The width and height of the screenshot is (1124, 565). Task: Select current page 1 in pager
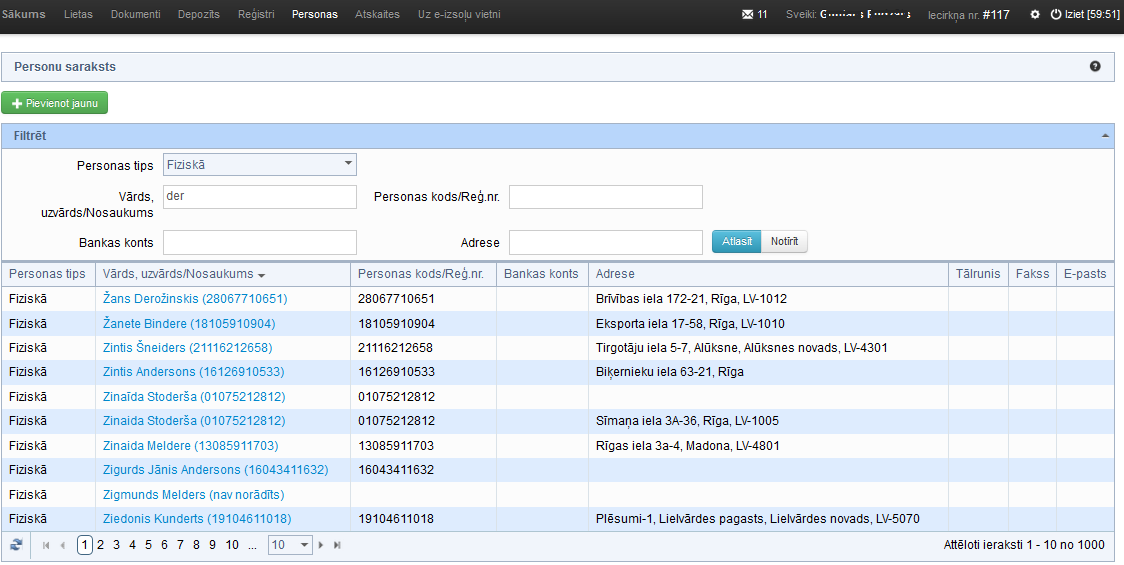click(85, 545)
